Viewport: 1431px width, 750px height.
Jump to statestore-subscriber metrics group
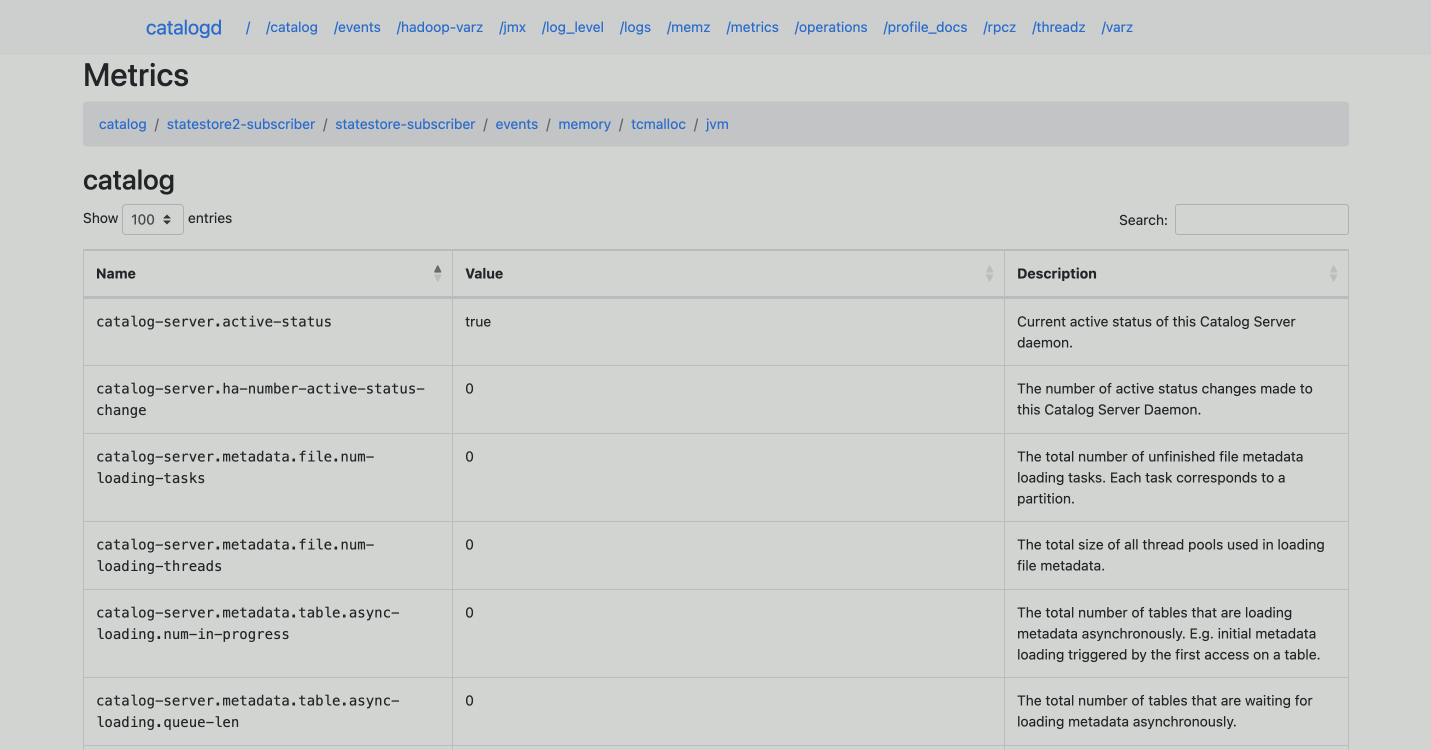[405, 124]
